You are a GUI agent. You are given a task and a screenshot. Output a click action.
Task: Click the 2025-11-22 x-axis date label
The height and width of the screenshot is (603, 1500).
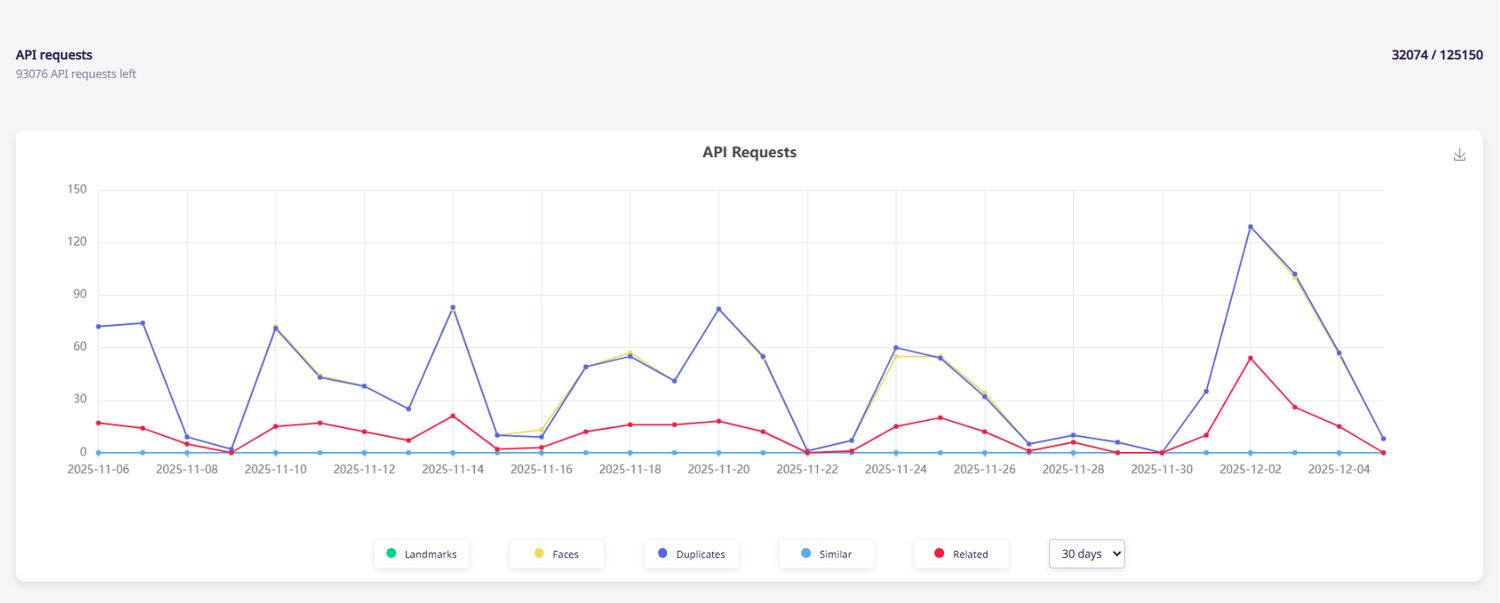point(807,468)
